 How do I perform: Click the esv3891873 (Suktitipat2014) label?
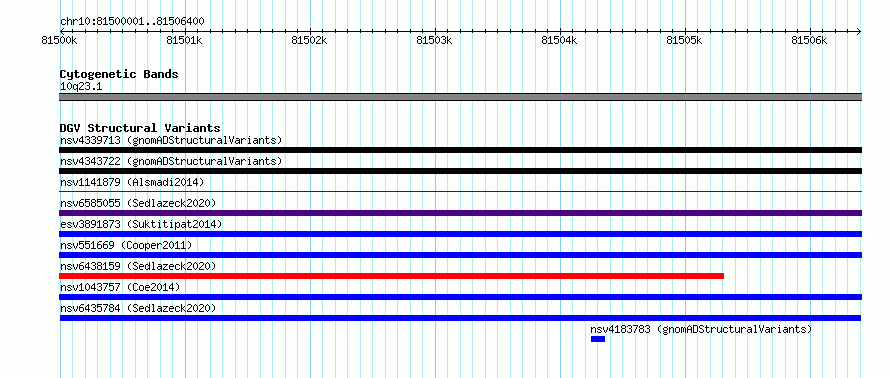coord(141,224)
